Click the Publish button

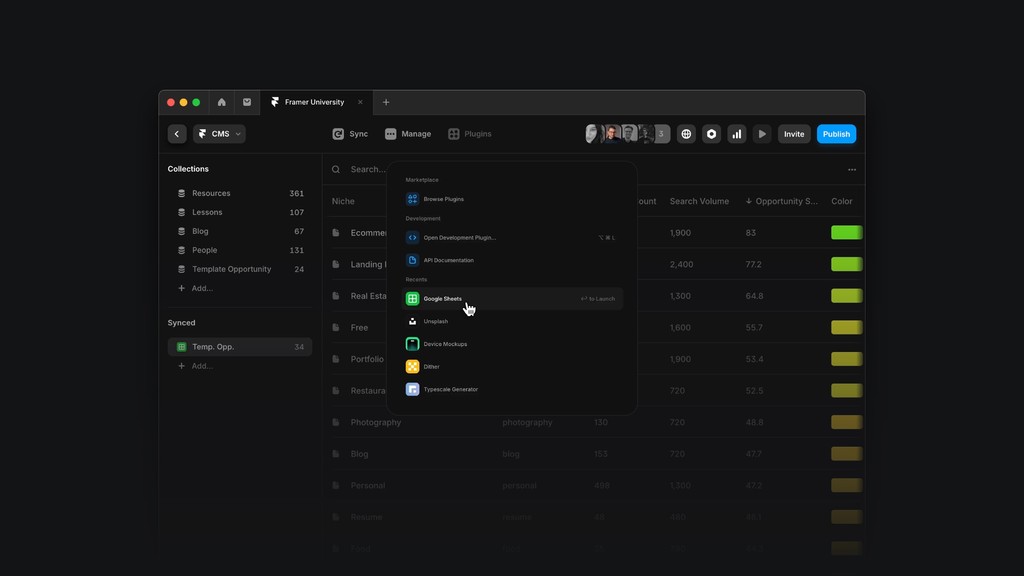[x=836, y=133]
